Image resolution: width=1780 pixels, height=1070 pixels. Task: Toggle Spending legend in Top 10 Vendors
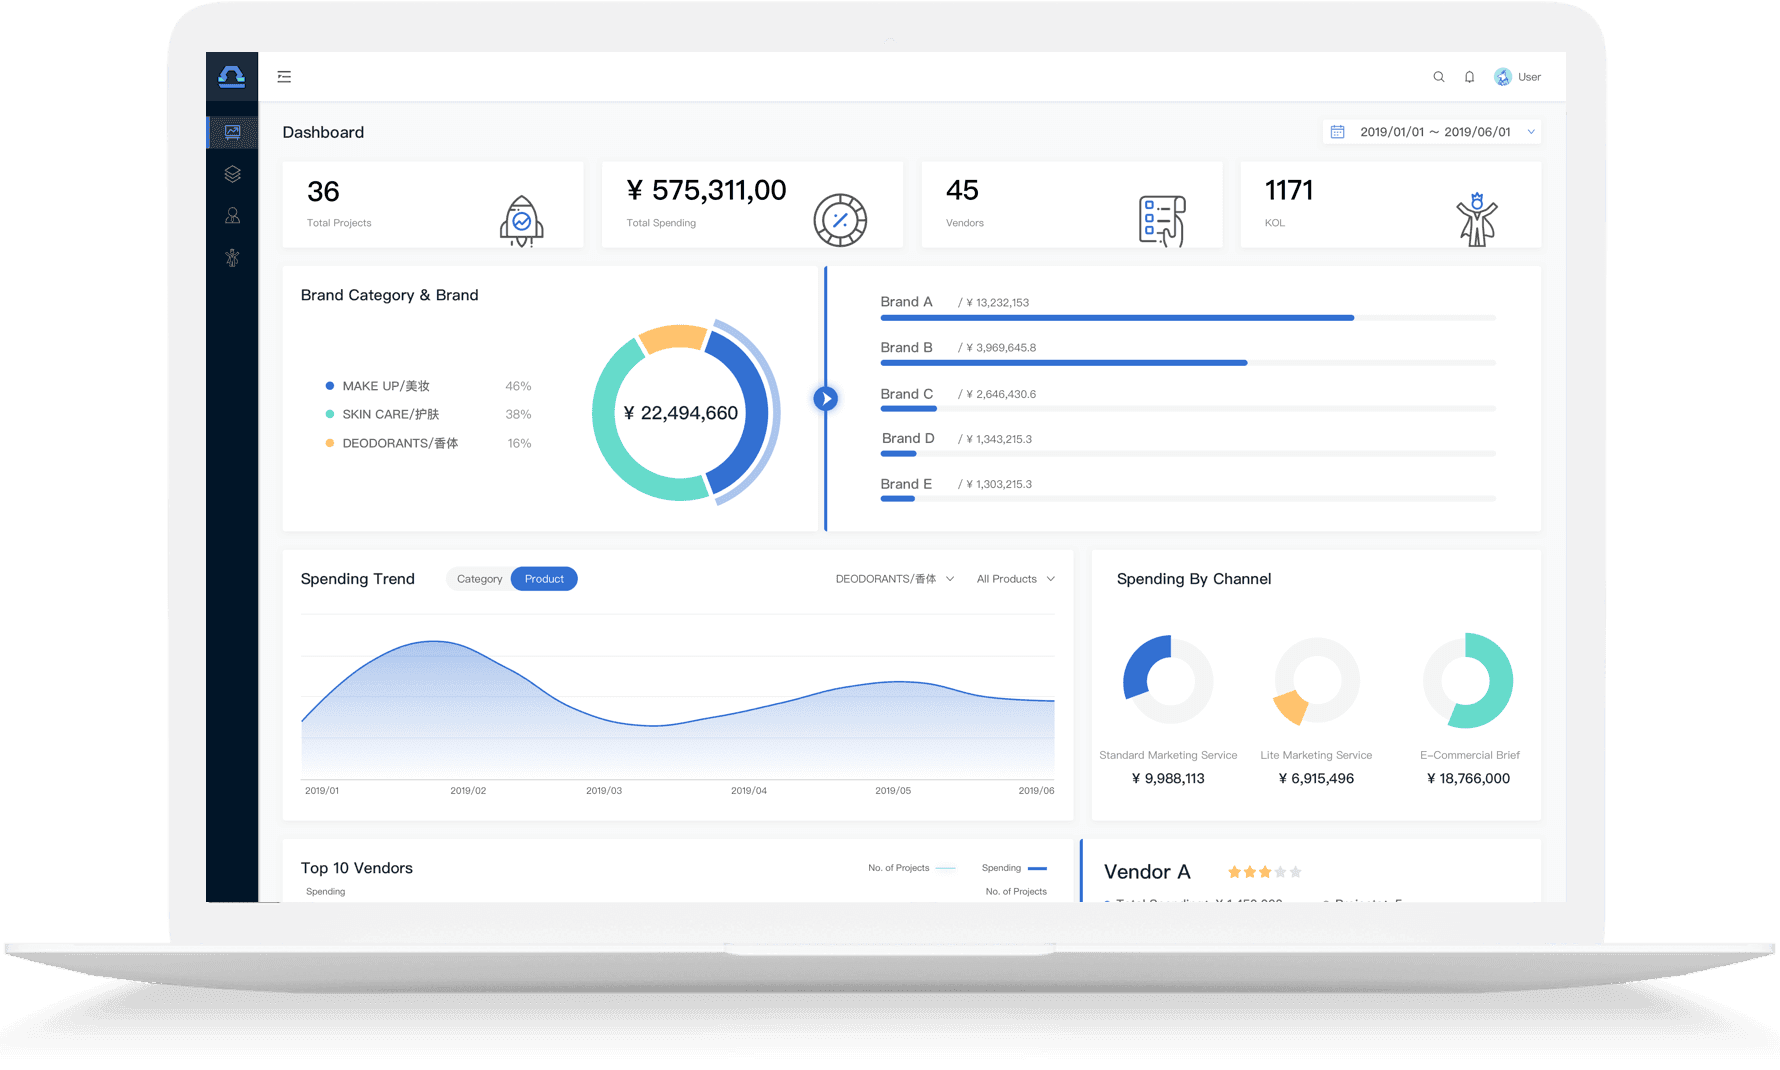1014,868
